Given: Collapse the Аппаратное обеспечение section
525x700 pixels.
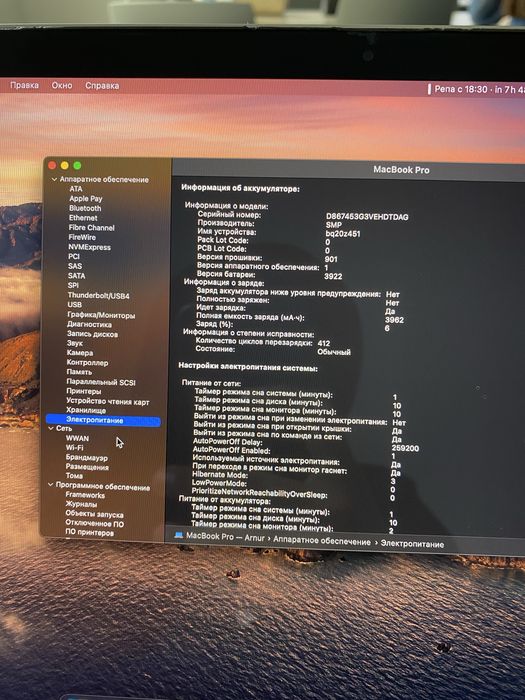Looking at the screenshot, I should pyautogui.click(x=54, y=179).
